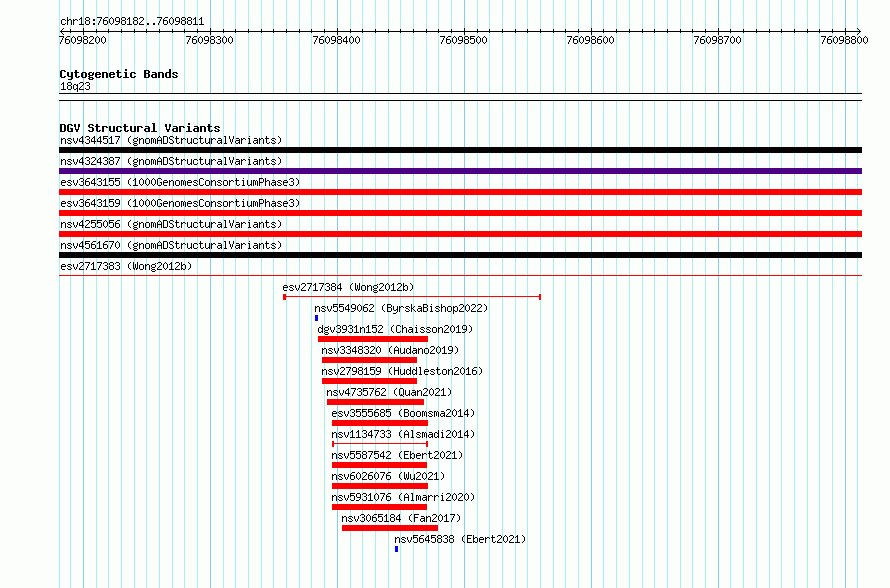Click the thin bracketed line under nsv1134733

tap(380, 444)
